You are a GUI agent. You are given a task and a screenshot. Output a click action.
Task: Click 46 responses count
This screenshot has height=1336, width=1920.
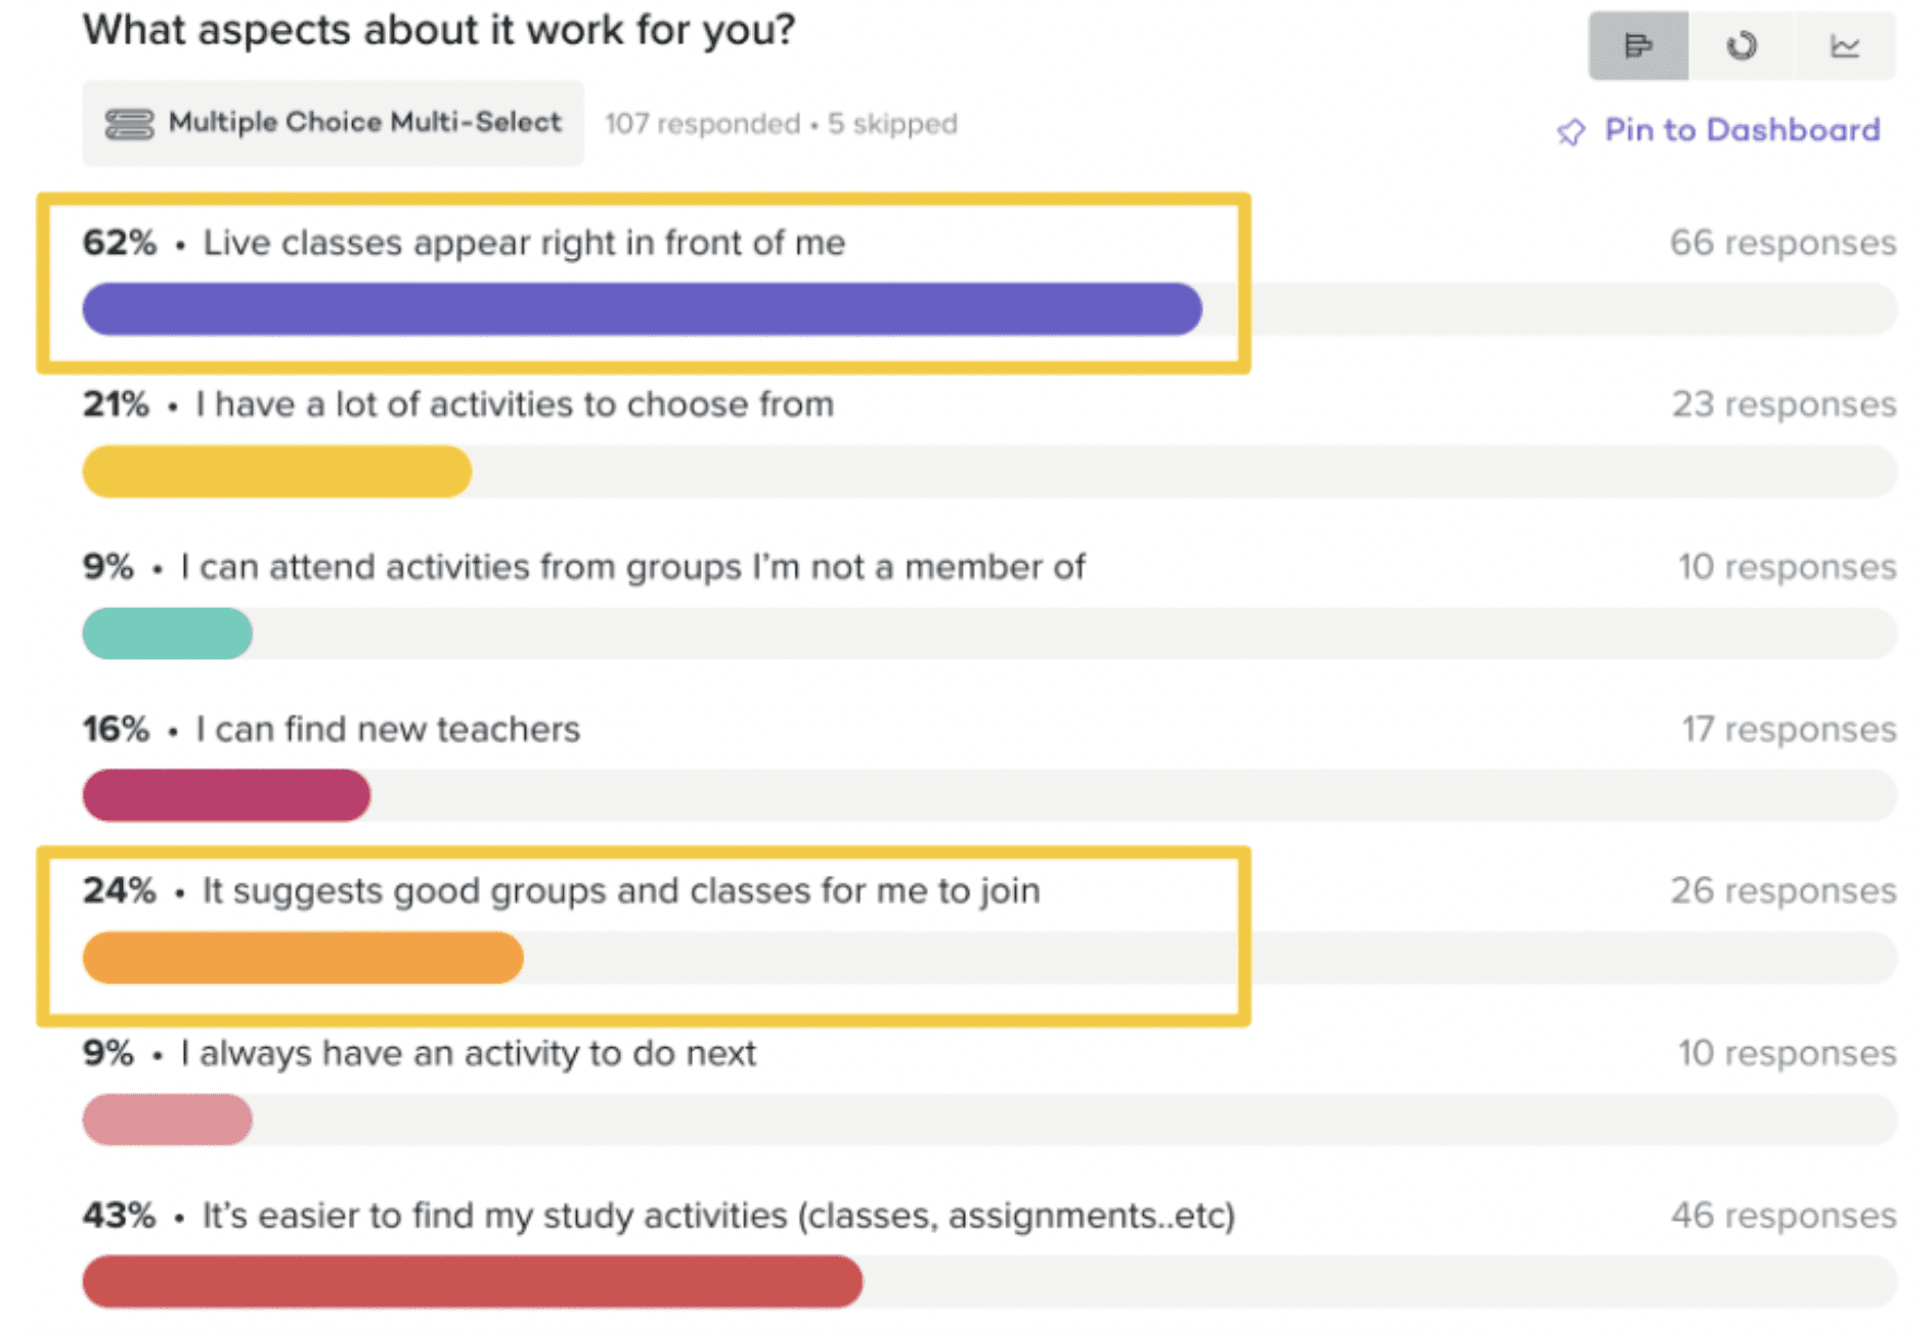coord(1782,1215)
